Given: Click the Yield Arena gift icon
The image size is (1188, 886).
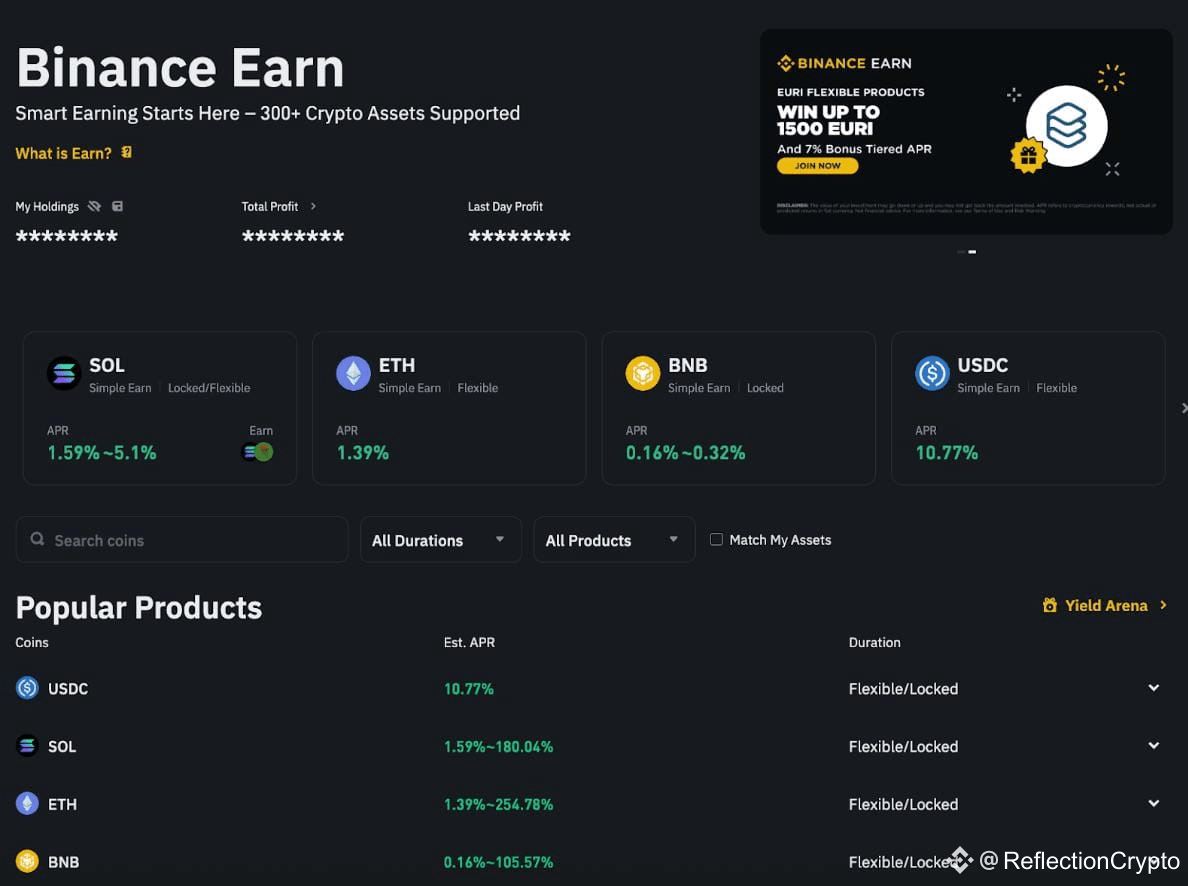Looking at the screenshot, I should point(1049,605).
